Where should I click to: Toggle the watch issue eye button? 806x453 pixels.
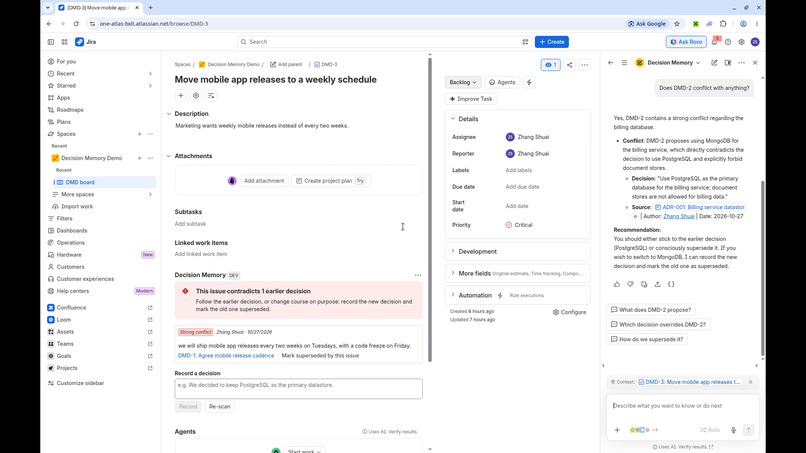point(551,65)
